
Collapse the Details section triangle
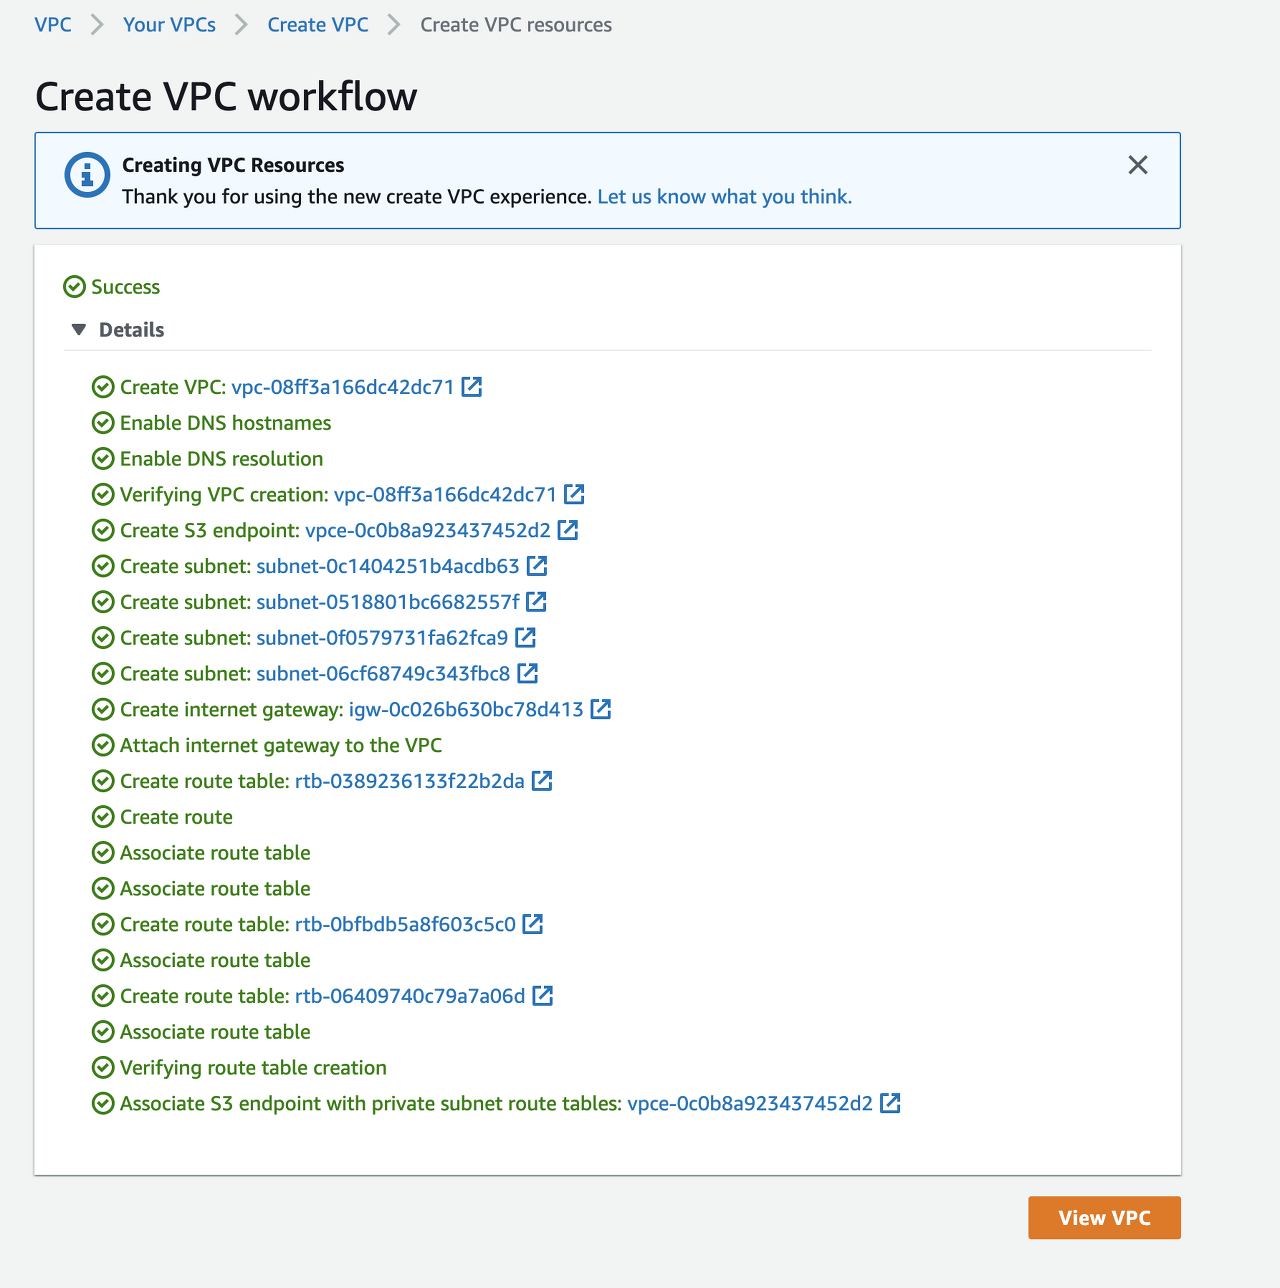coord(79,329)
